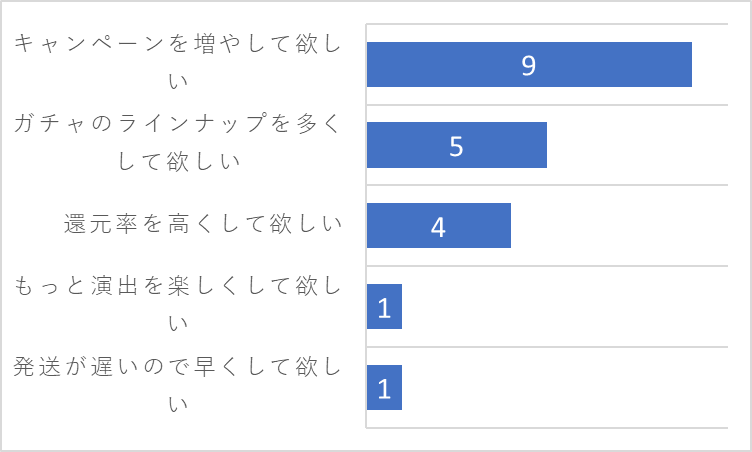This screenshot has width=752, height=452.
Task: Click the data label 1 on bottom bar
Action: 384,389
